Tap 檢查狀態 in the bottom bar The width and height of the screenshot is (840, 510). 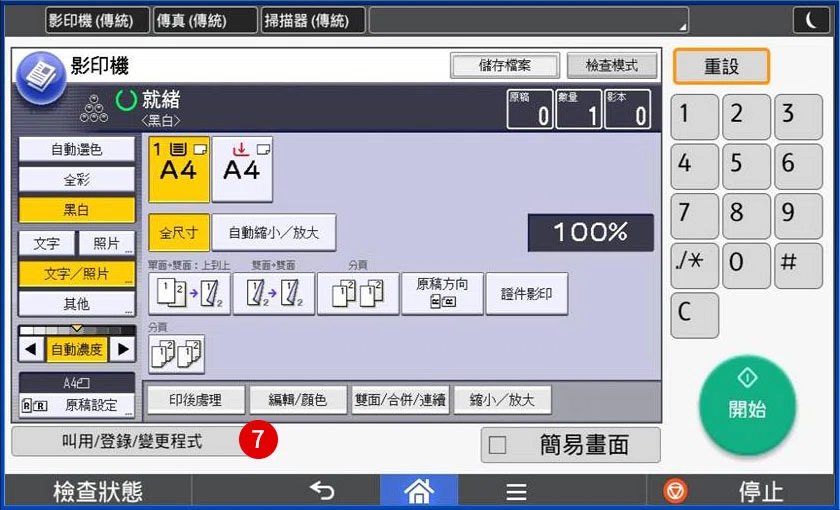click(98, 491)
